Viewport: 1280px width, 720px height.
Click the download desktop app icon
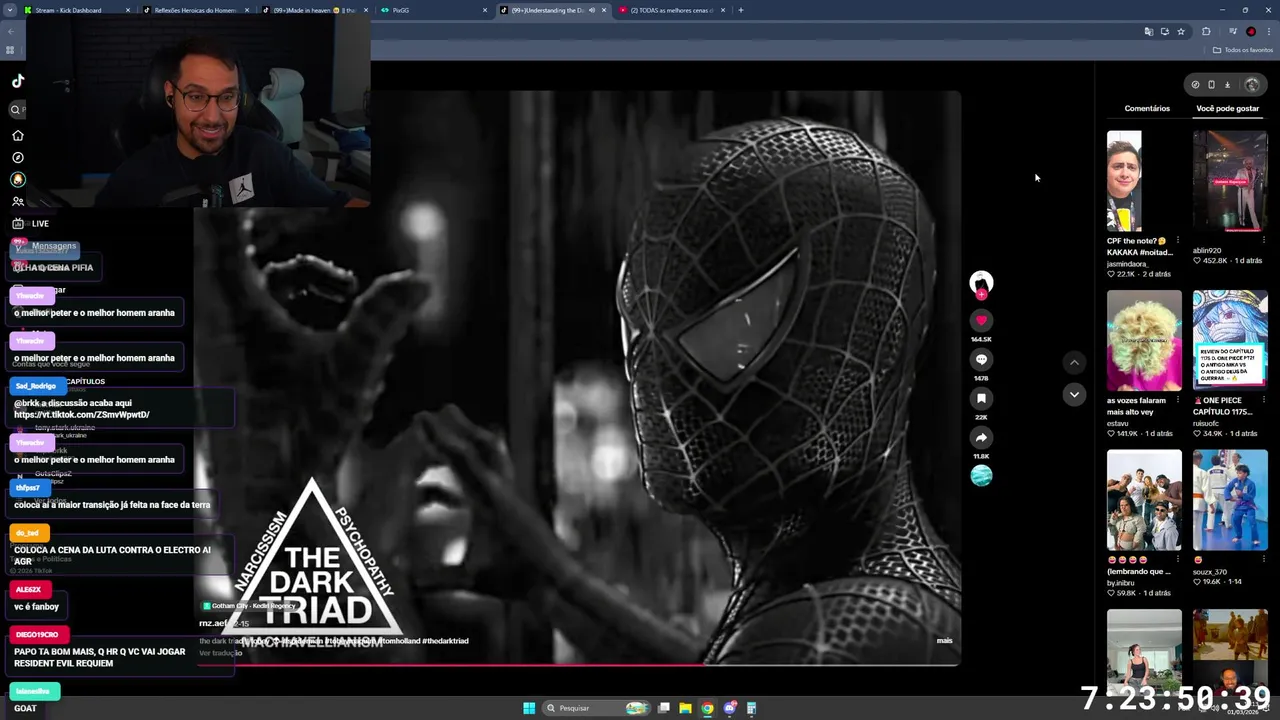(x=1227, y=85)
